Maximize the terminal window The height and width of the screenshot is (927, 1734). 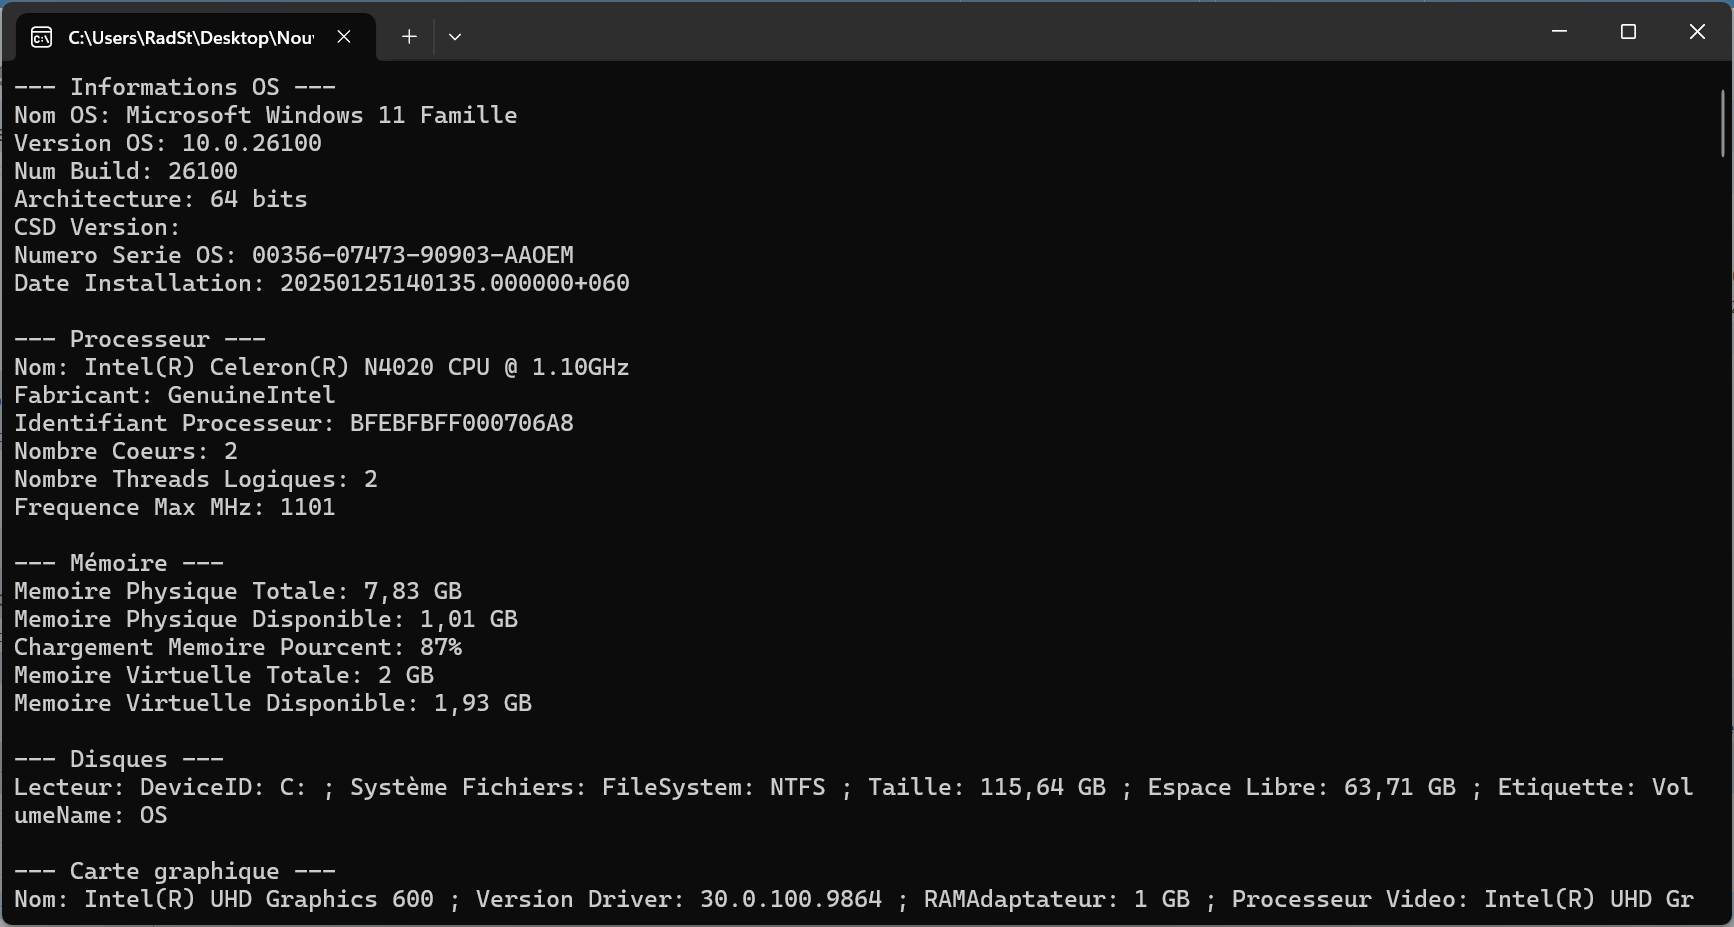[1628, 32]
